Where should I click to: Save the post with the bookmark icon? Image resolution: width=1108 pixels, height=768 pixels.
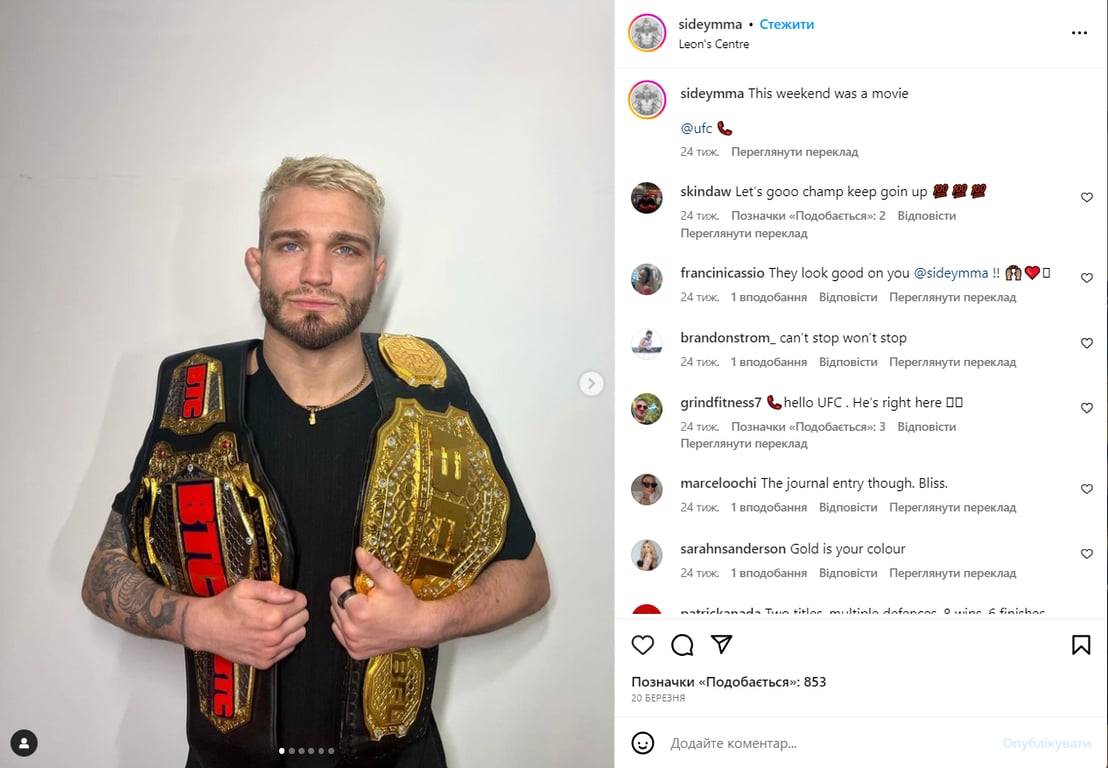[x=1080, y=644]
